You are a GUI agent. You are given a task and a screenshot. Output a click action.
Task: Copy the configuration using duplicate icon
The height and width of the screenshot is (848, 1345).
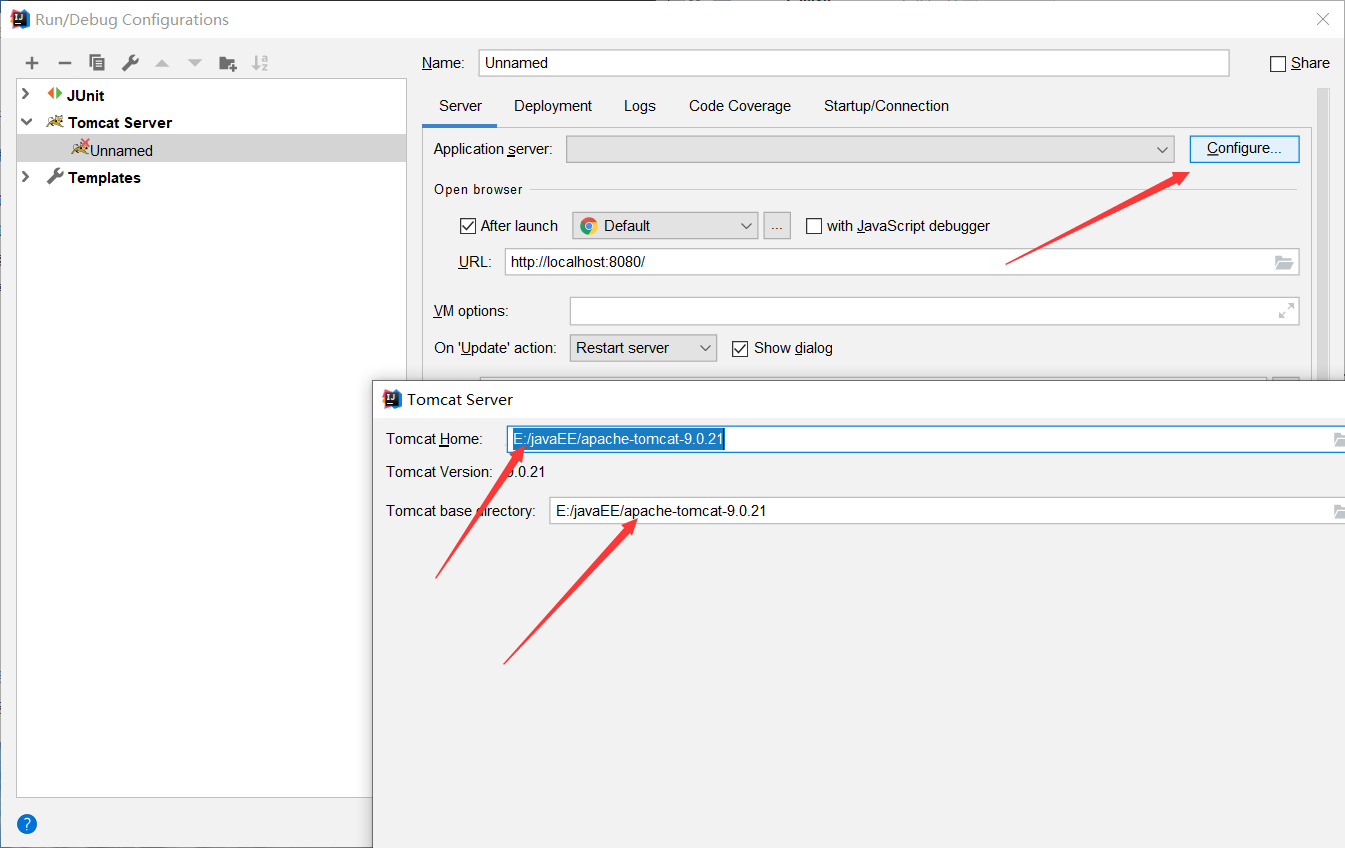(97, 63)
